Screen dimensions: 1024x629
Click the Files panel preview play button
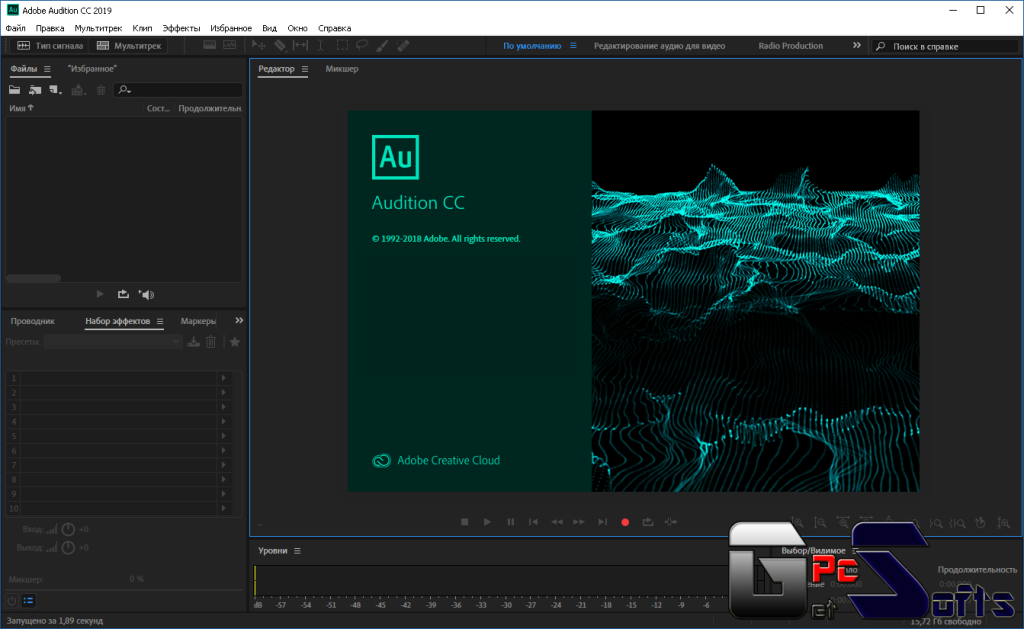pyautogui.click(x=100, y=295)
